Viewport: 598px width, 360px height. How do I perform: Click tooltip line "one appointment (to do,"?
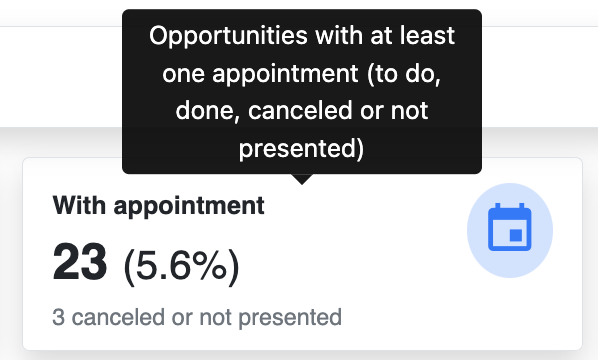302,73
